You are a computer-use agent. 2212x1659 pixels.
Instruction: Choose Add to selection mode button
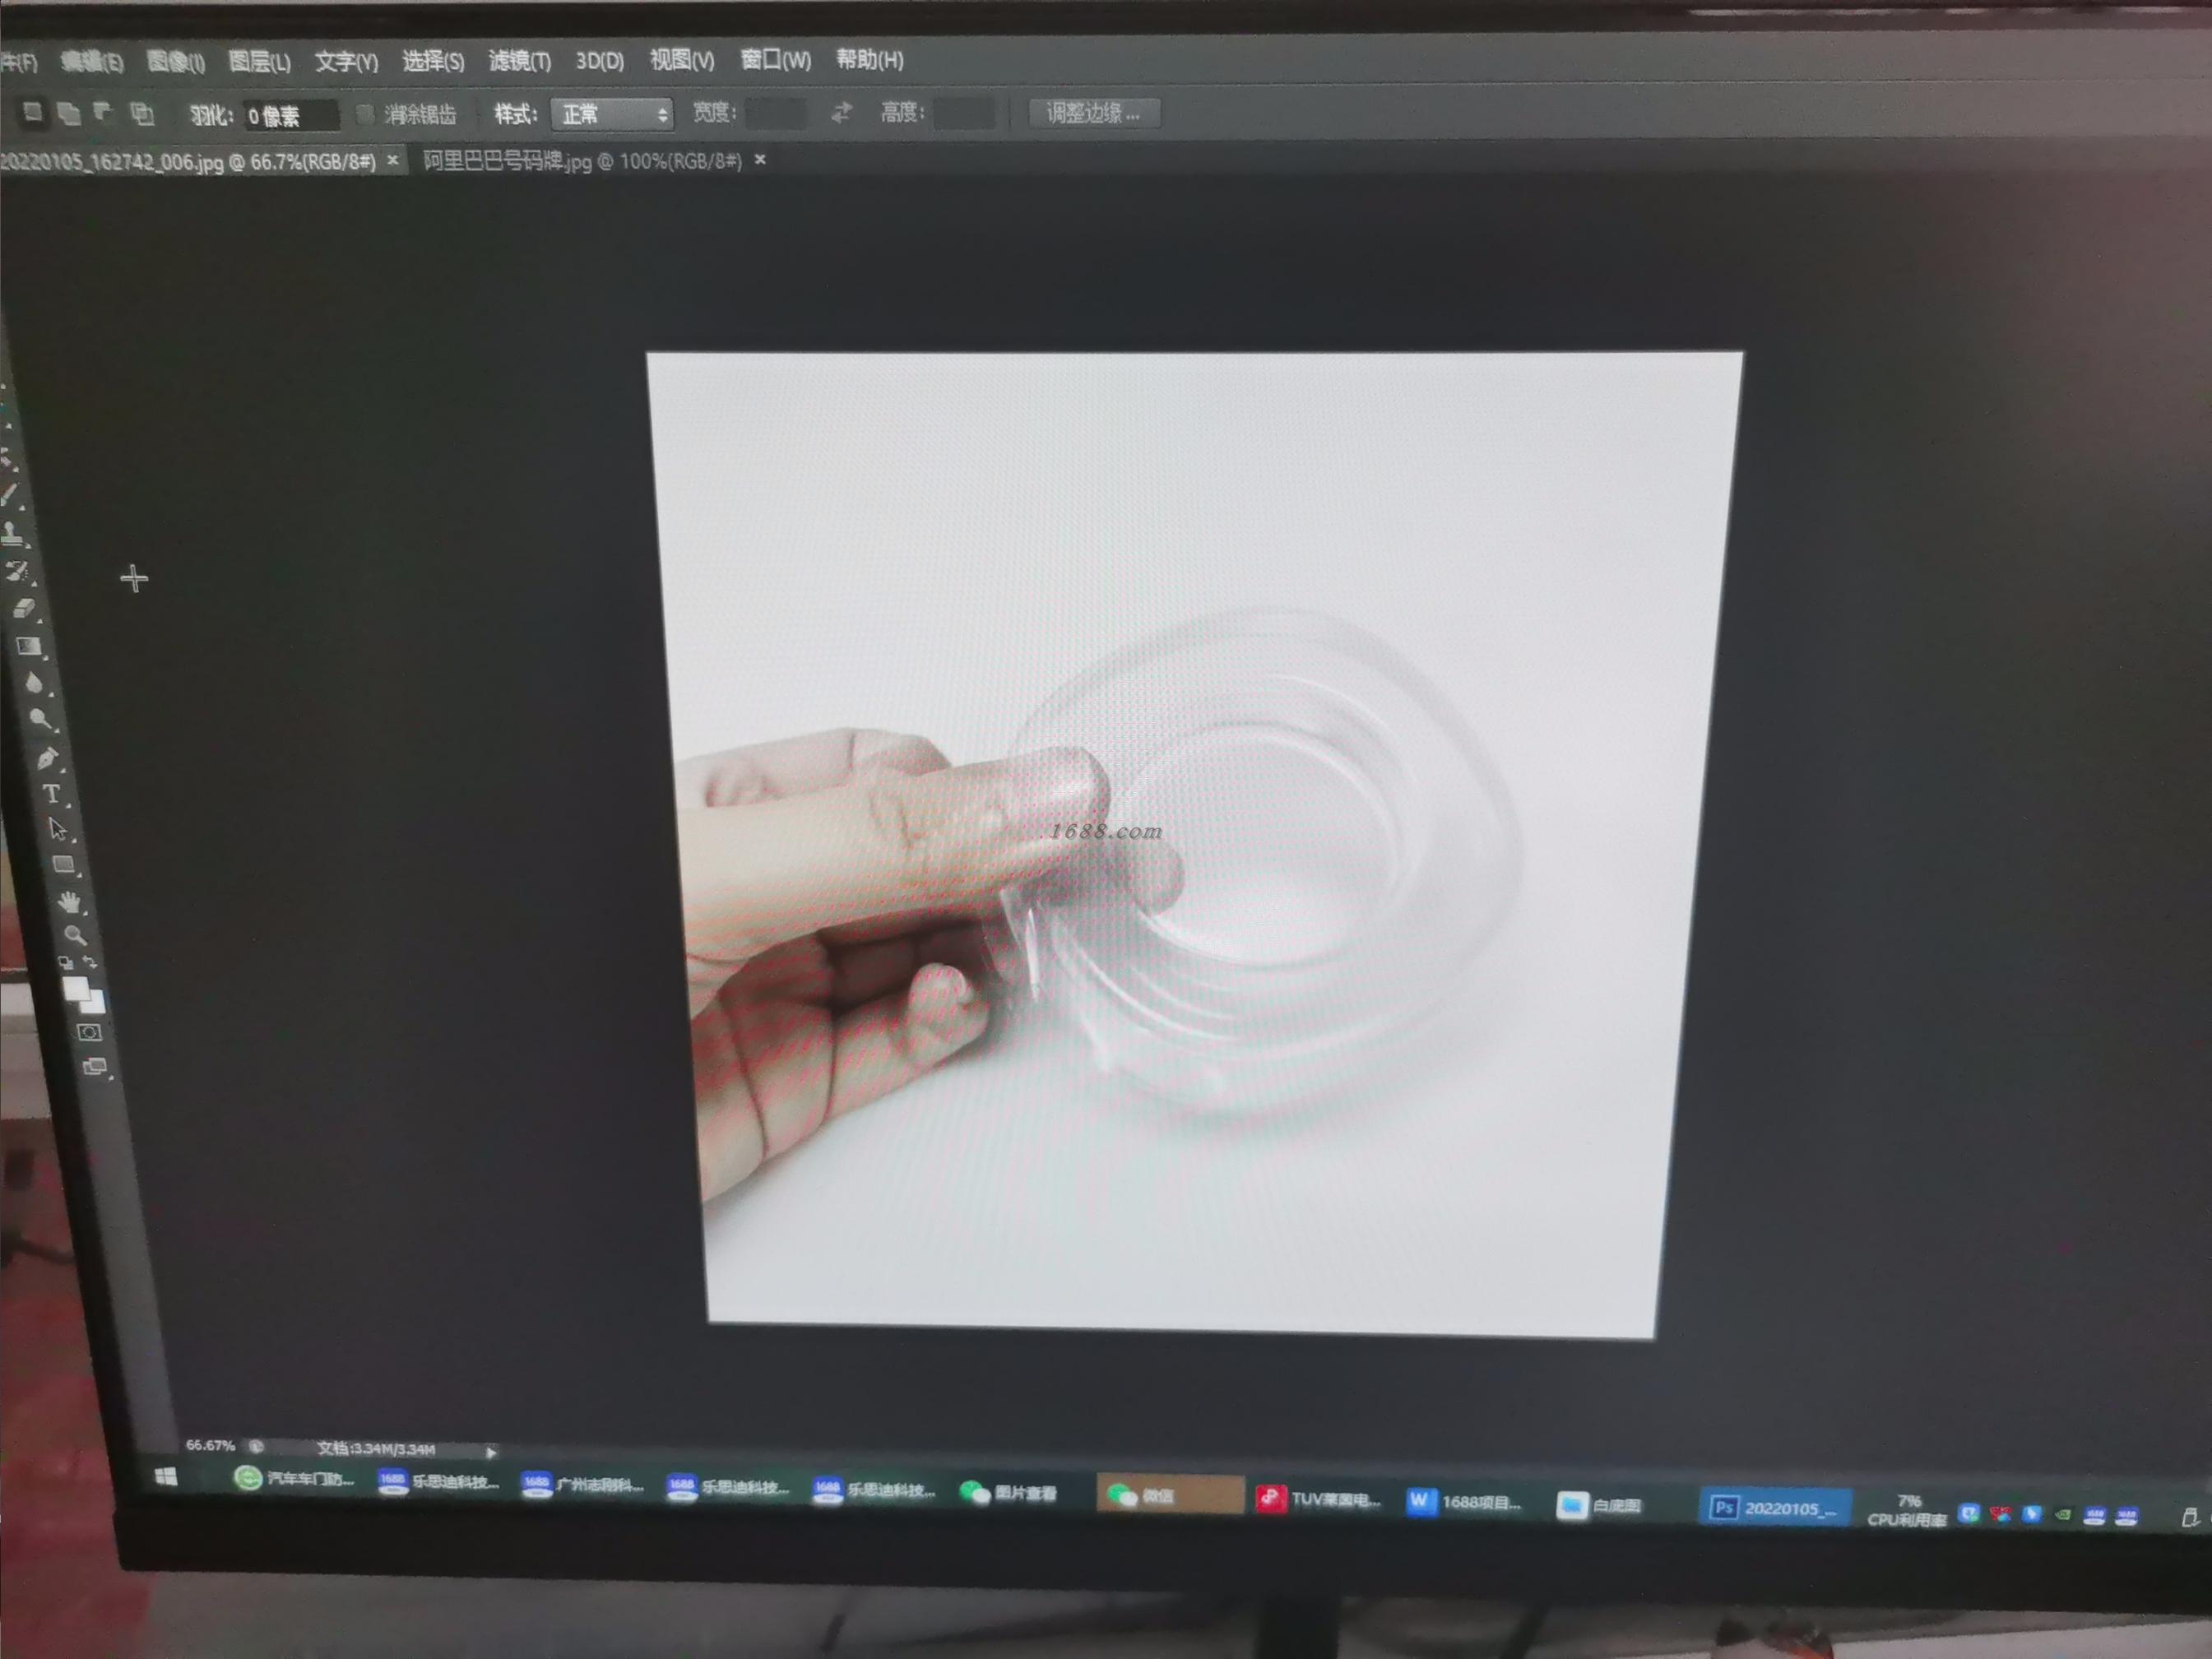68,113
